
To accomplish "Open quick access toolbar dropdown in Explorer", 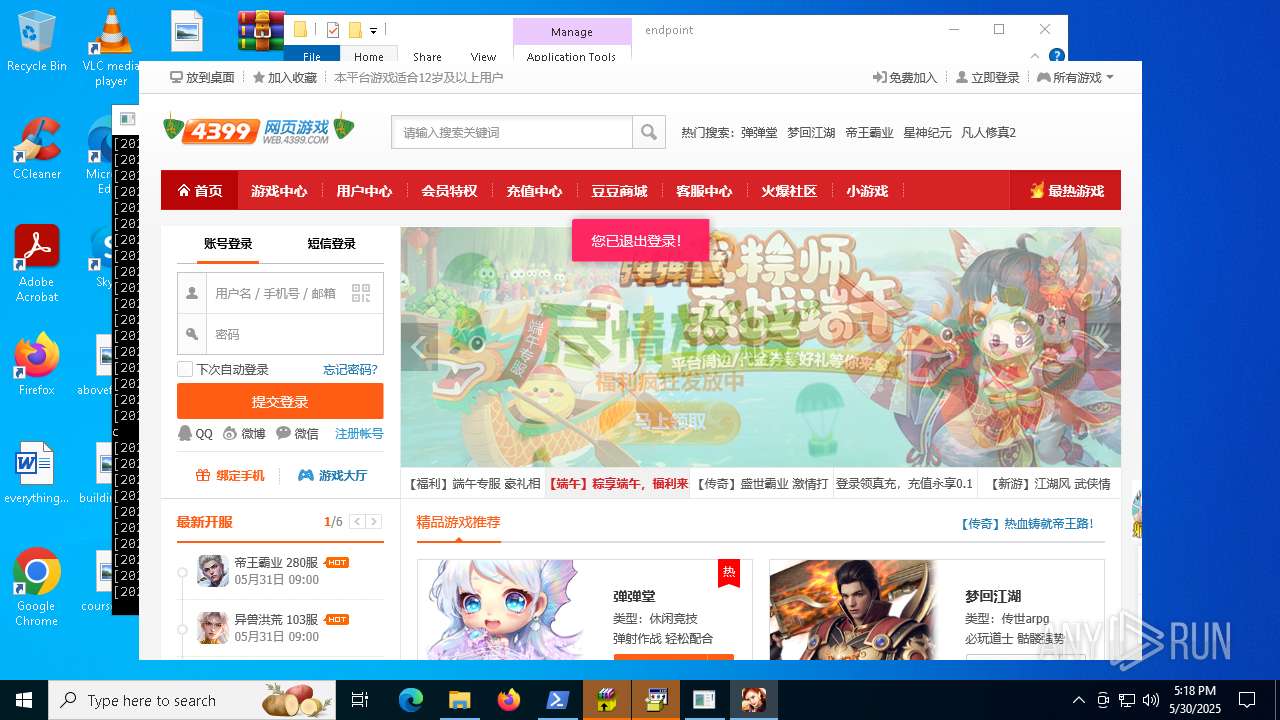I will [373, 31].
